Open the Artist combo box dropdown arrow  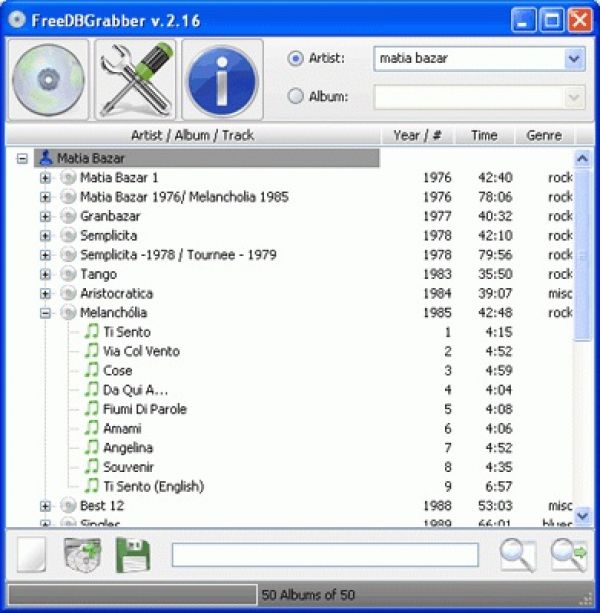click(x=574, y=59)
